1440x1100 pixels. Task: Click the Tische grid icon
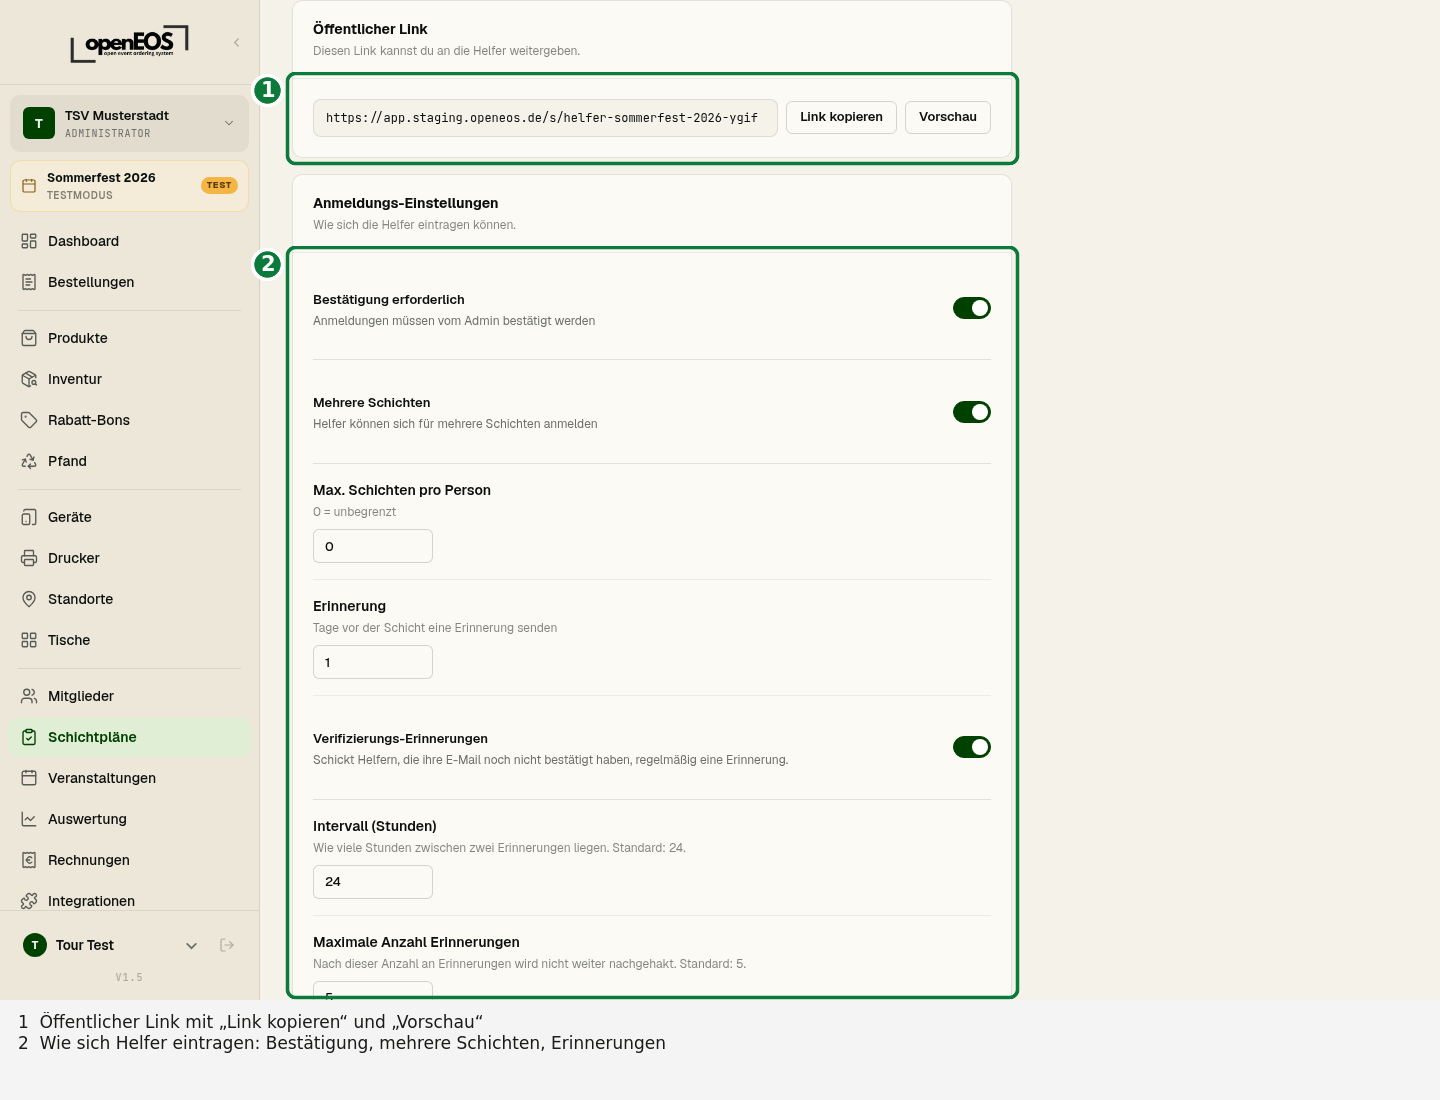[29, 640]
